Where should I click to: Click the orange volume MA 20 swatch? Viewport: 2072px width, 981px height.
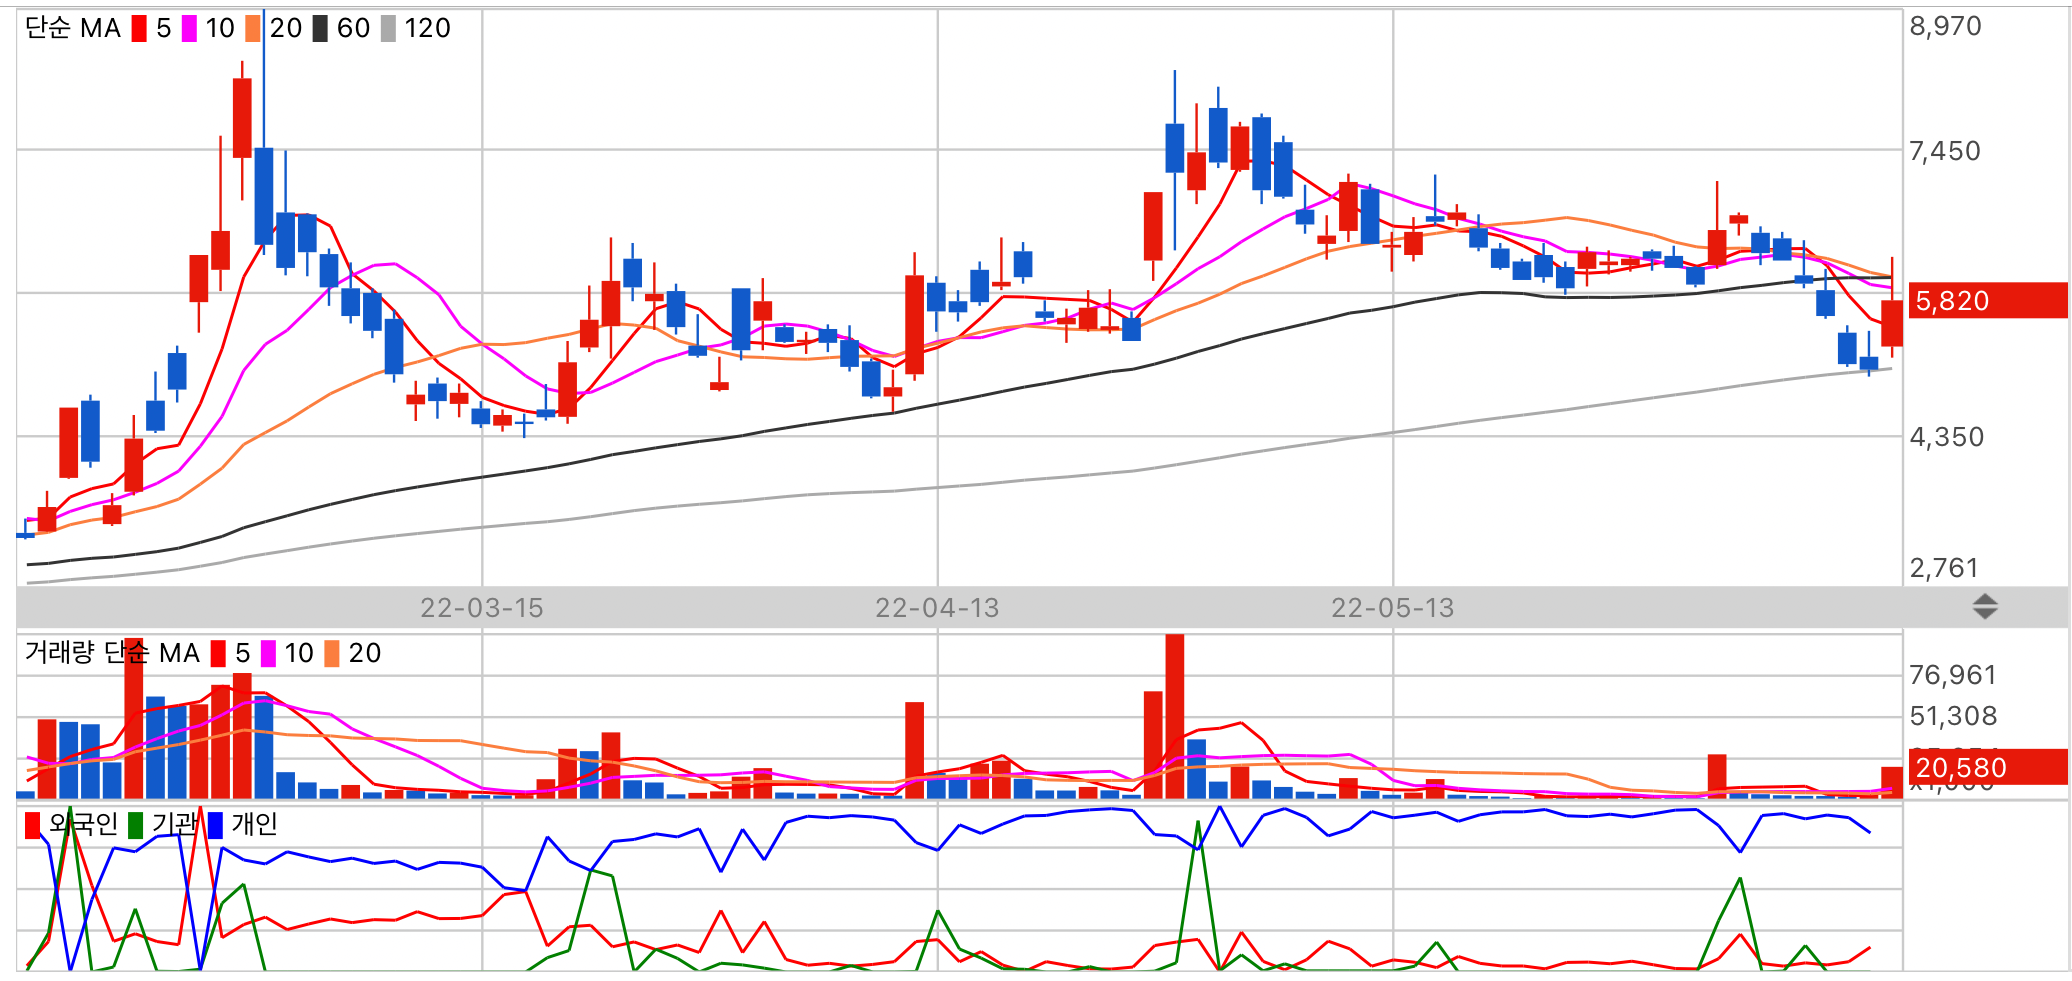click(x=332, y=653)
